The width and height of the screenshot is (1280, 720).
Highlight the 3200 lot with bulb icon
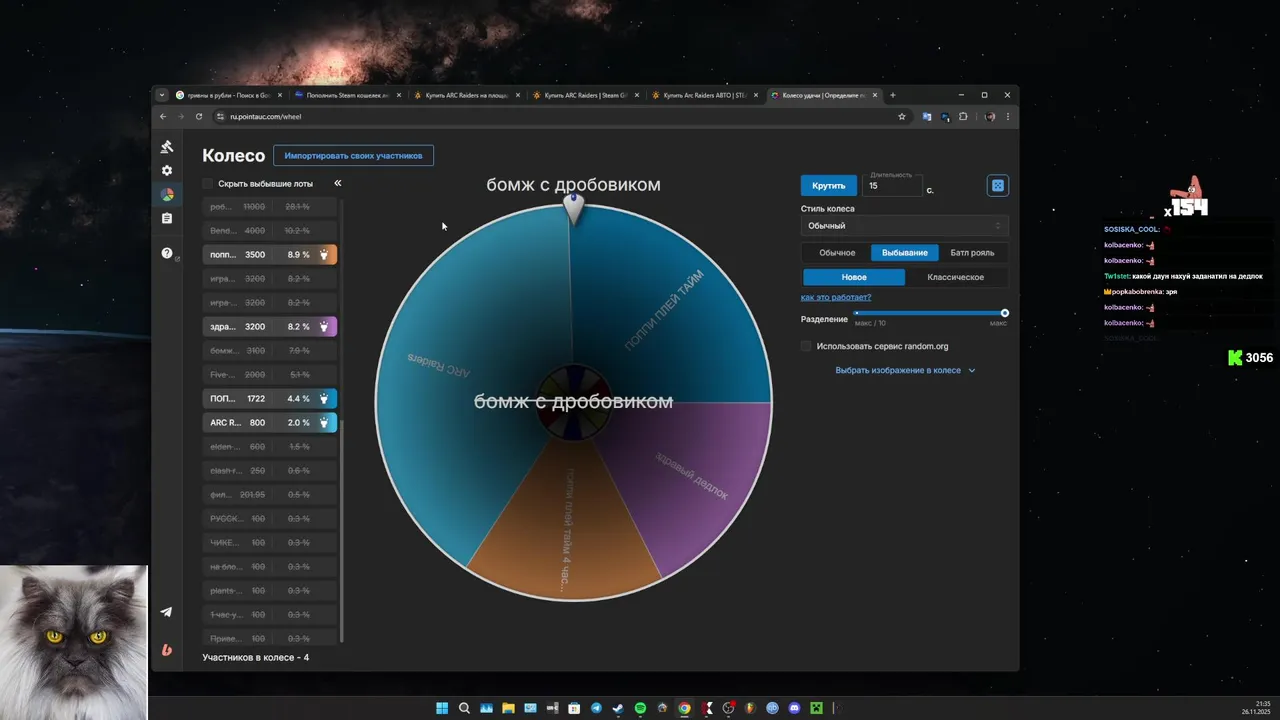[x=323, y=327]
